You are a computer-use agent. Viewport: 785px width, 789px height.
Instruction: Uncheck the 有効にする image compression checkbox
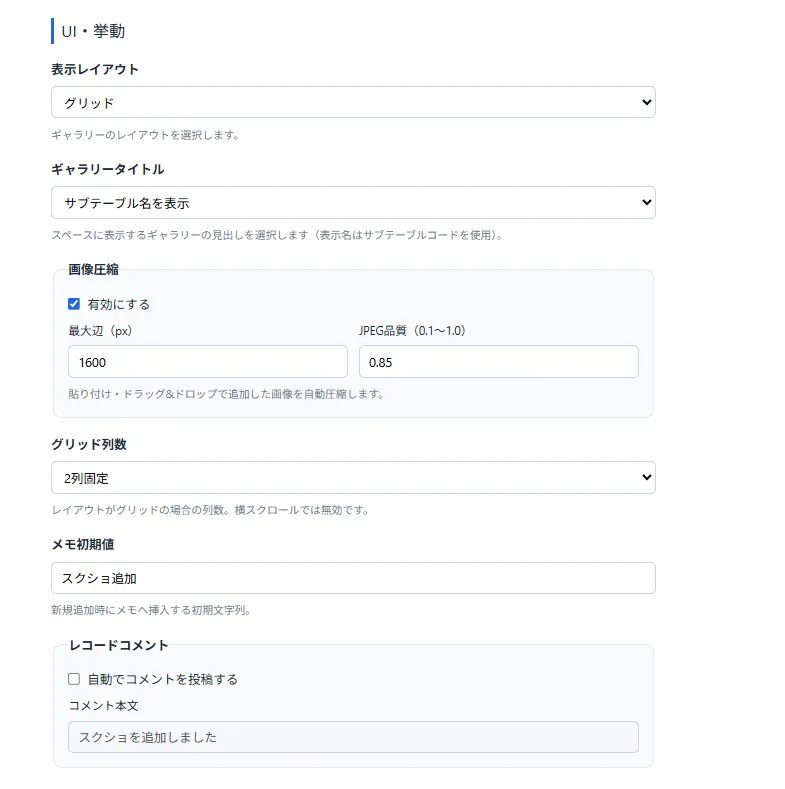click(x=74, y=304)
